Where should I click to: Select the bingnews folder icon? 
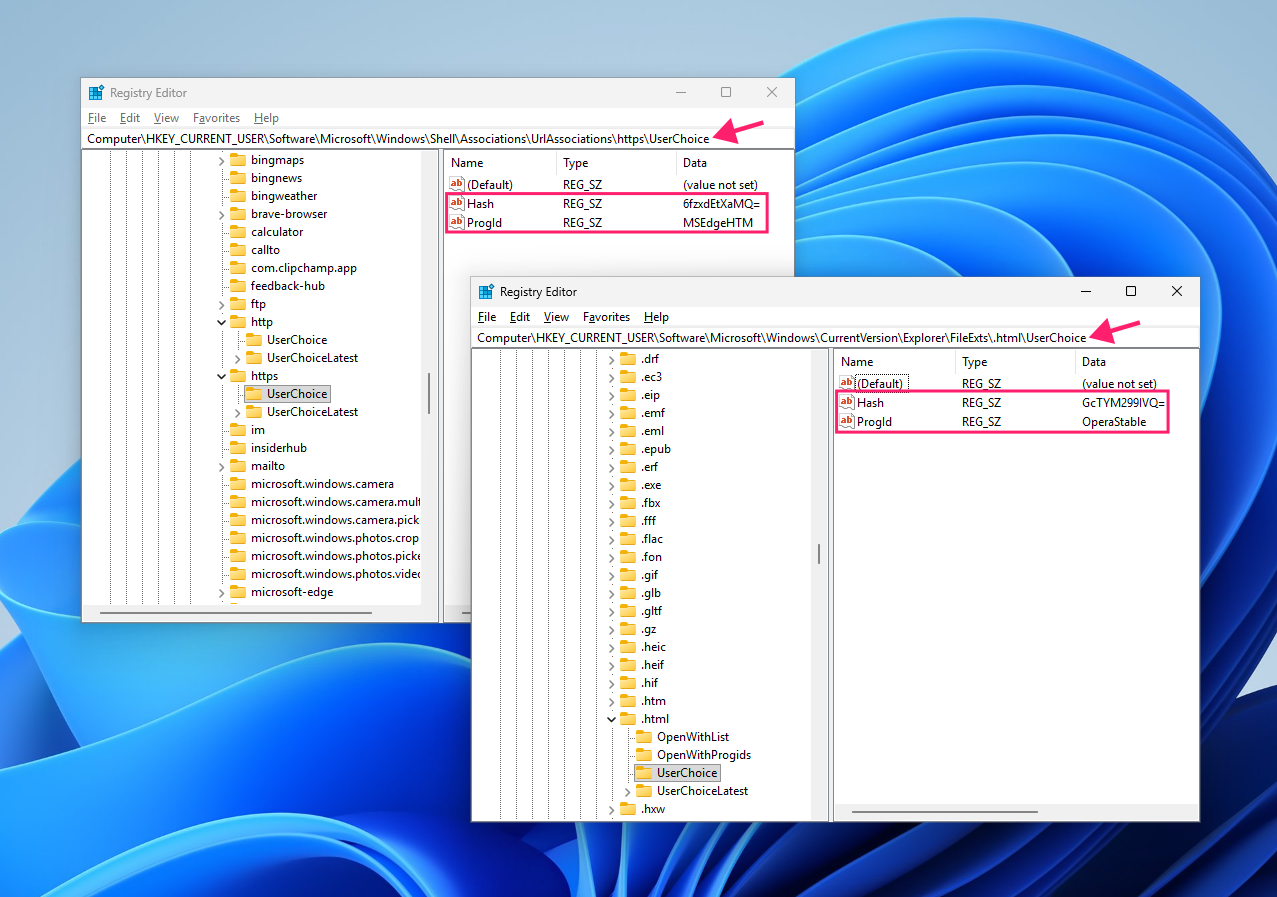(x=238, y=178)
